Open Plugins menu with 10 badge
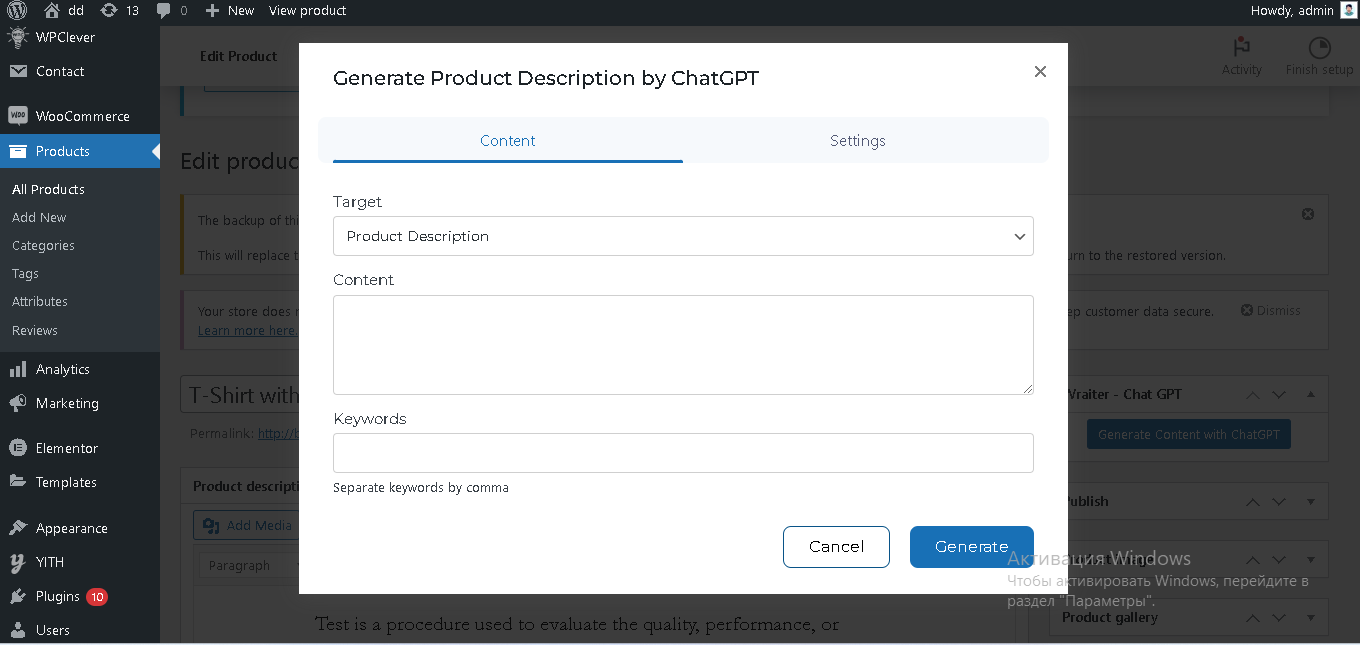 coord(58,596)
